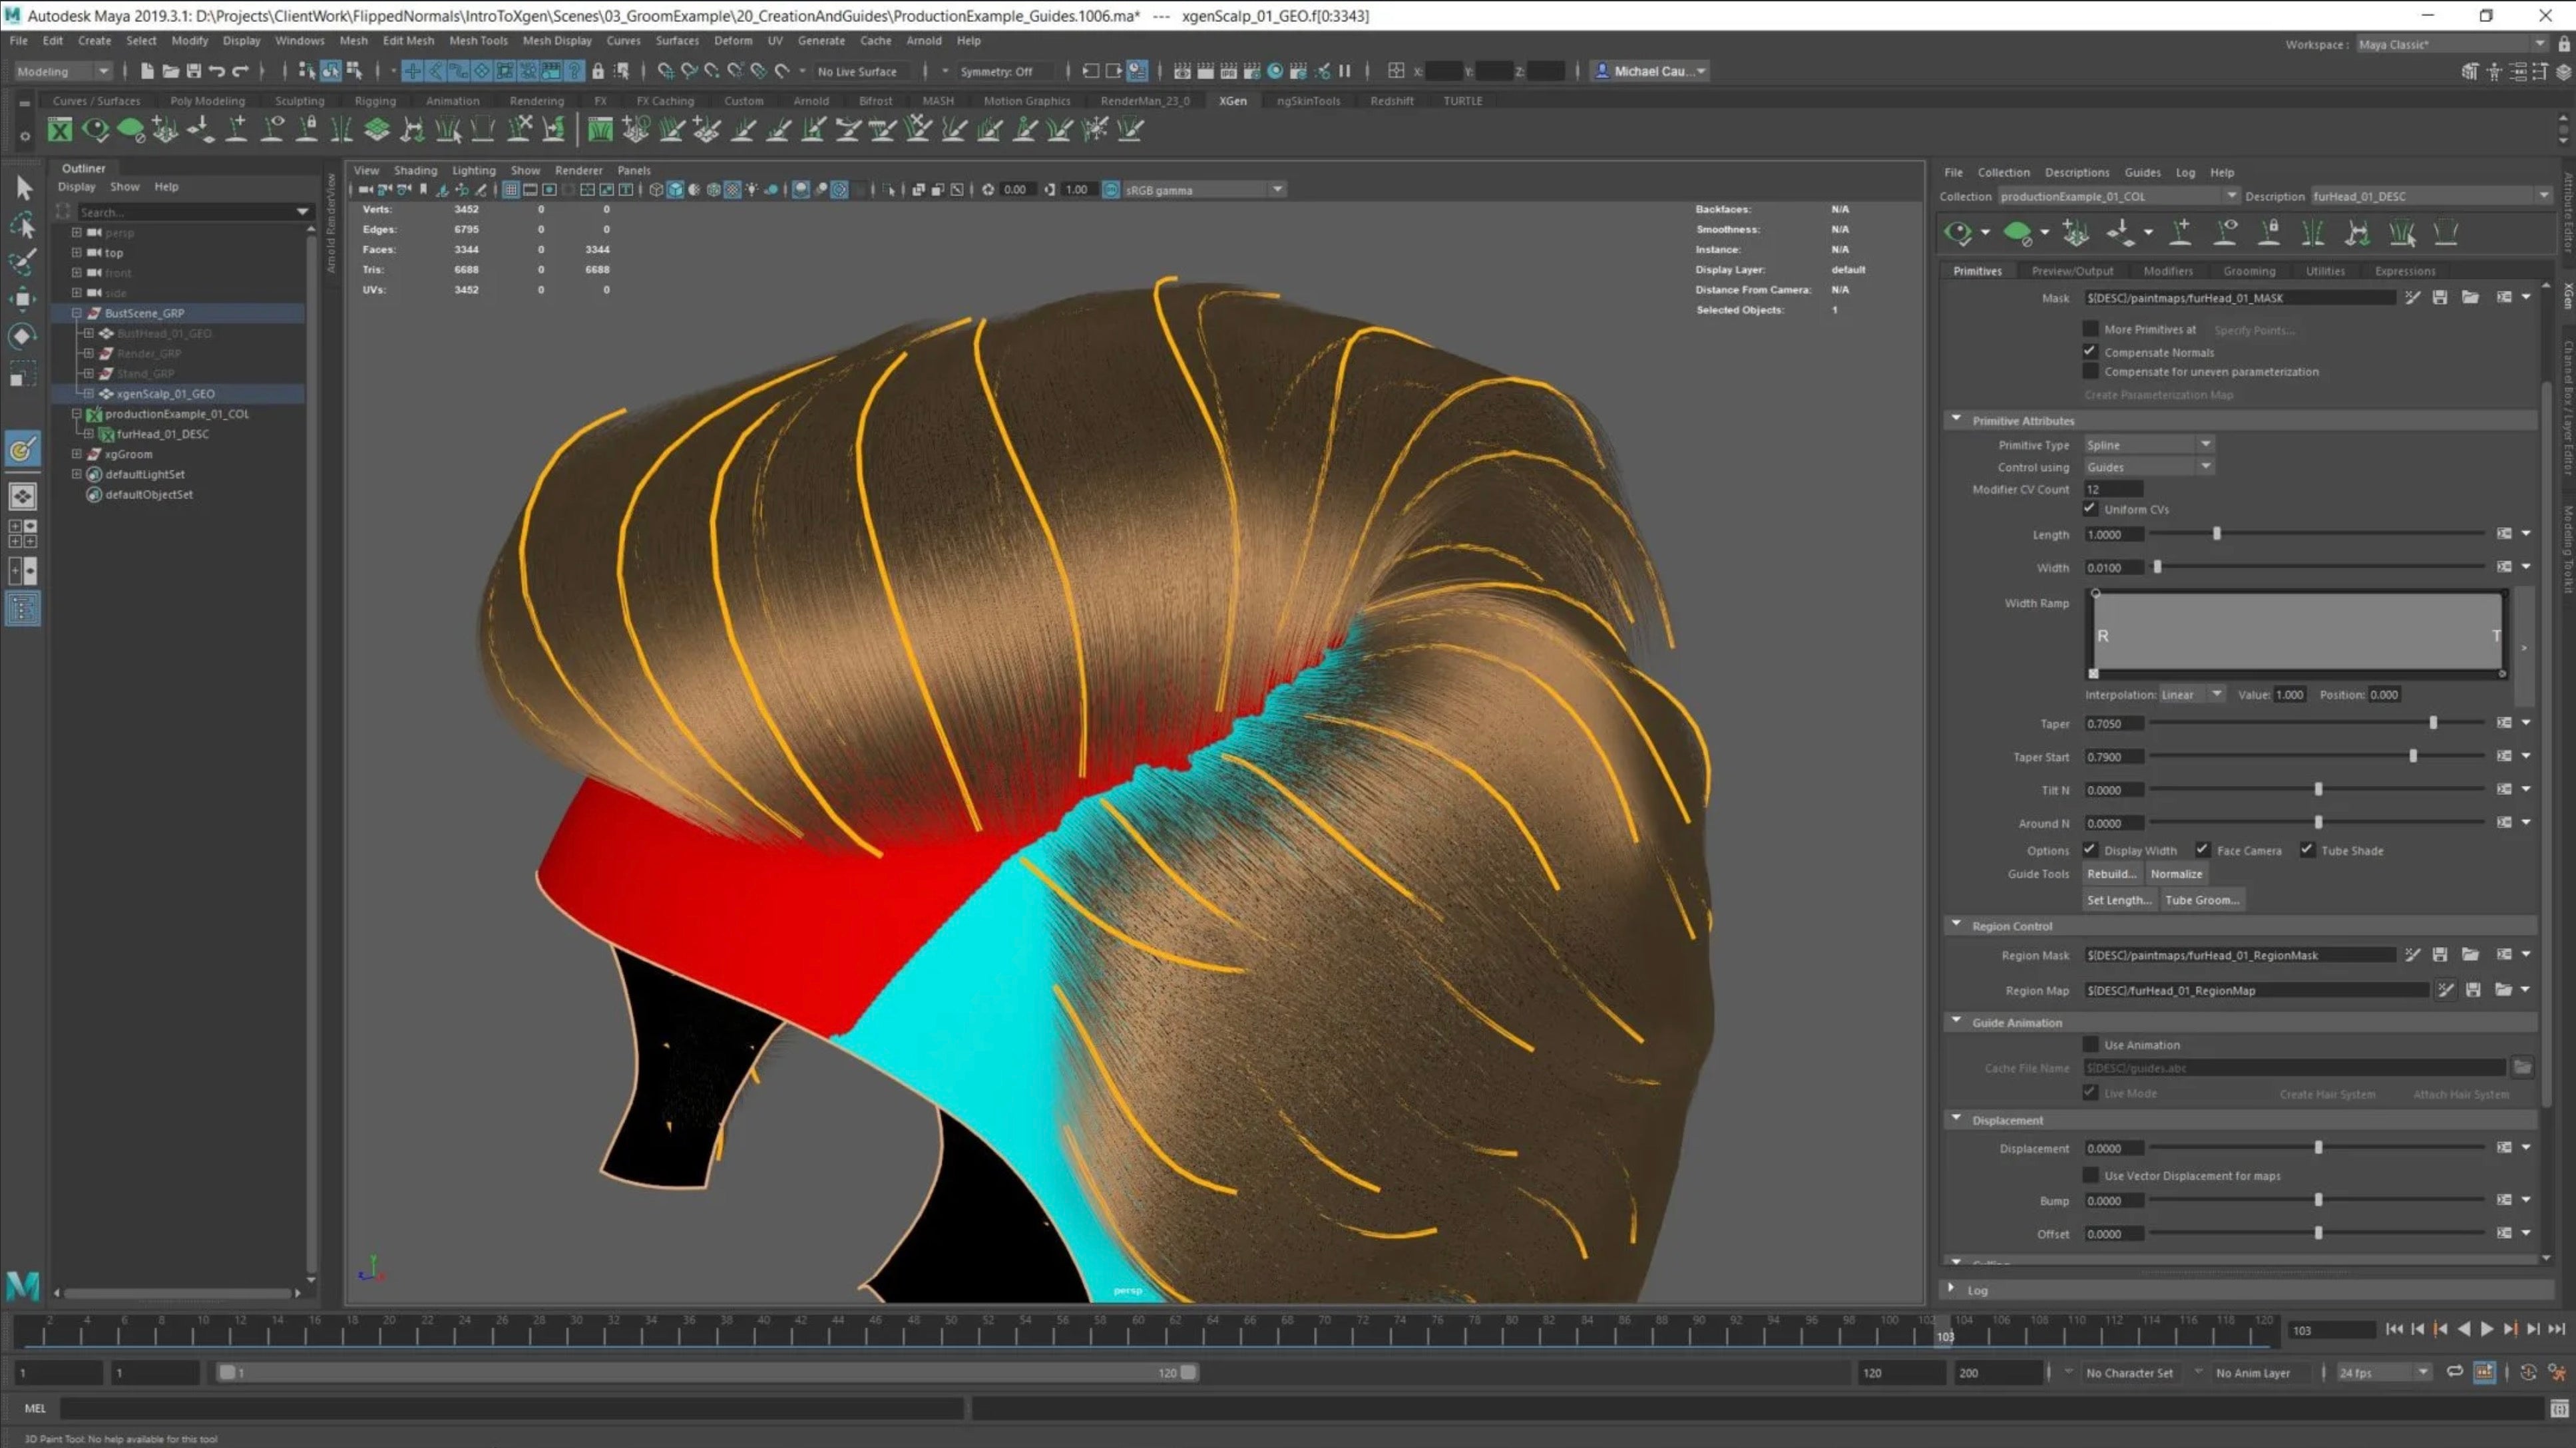Click the preview eye icon in XGen panel
The image size is (2576, 1448).
(x=1958, y=233)
